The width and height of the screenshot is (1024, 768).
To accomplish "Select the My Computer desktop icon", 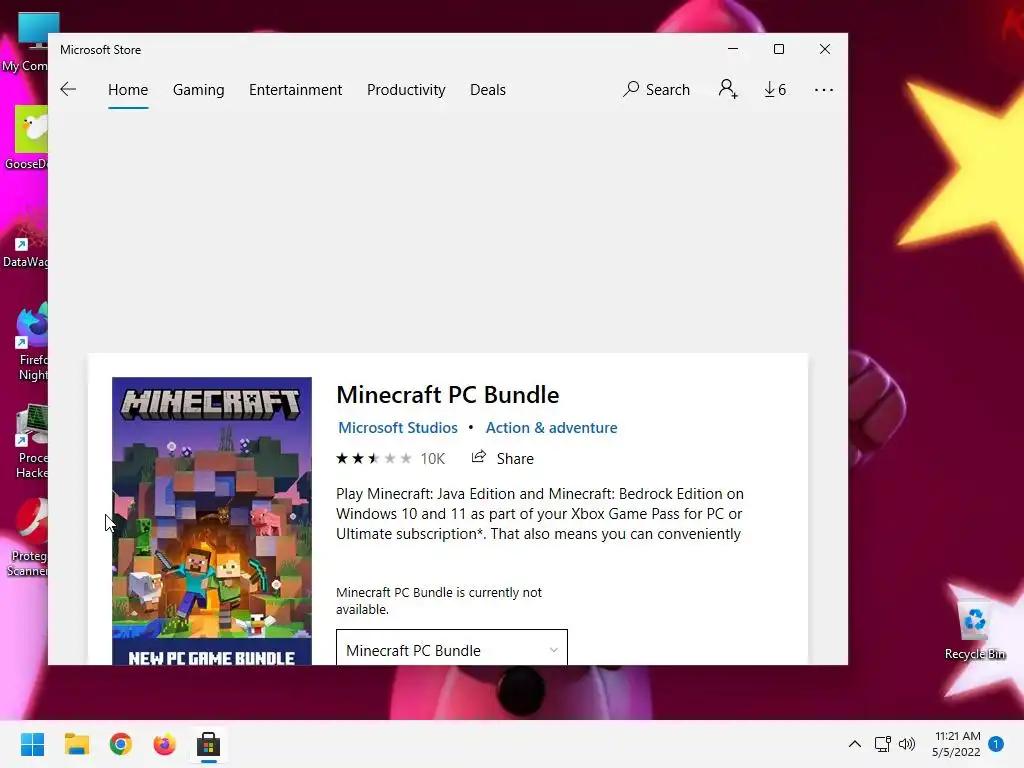I will coord(26,42).
